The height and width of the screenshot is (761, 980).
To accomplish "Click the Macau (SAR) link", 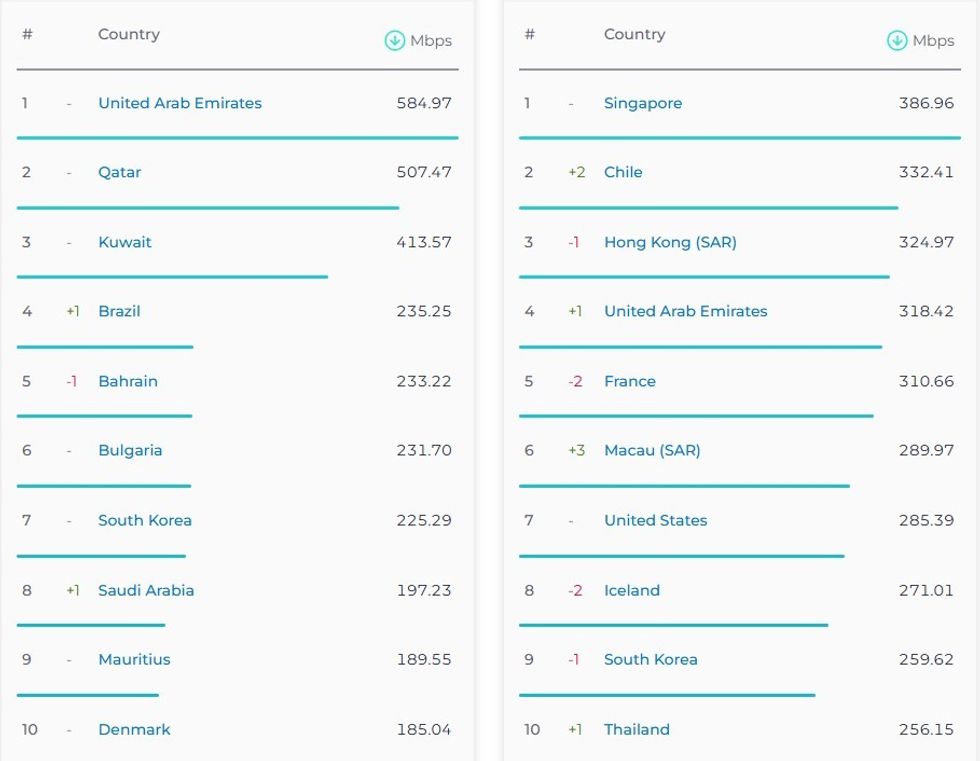I will [x=652, y=450].
